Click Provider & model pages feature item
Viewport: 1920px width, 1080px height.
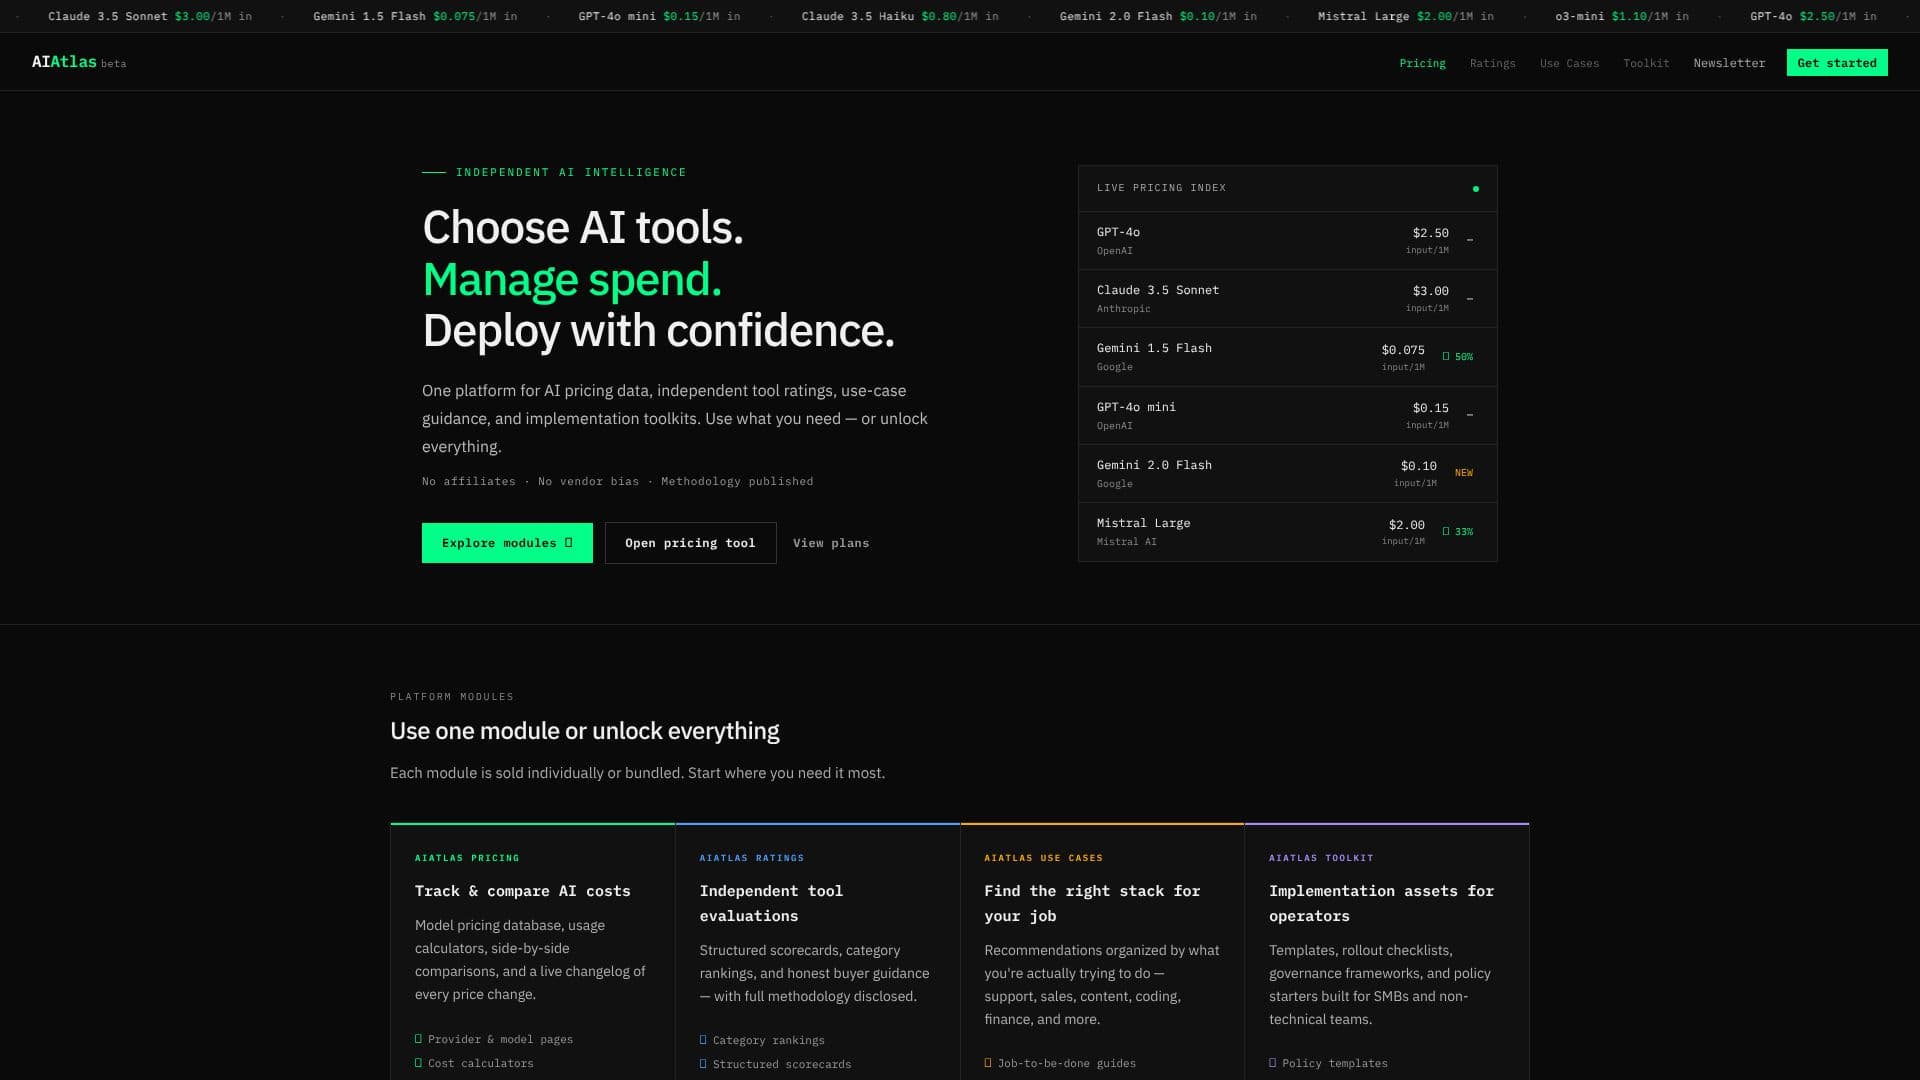494,1039
